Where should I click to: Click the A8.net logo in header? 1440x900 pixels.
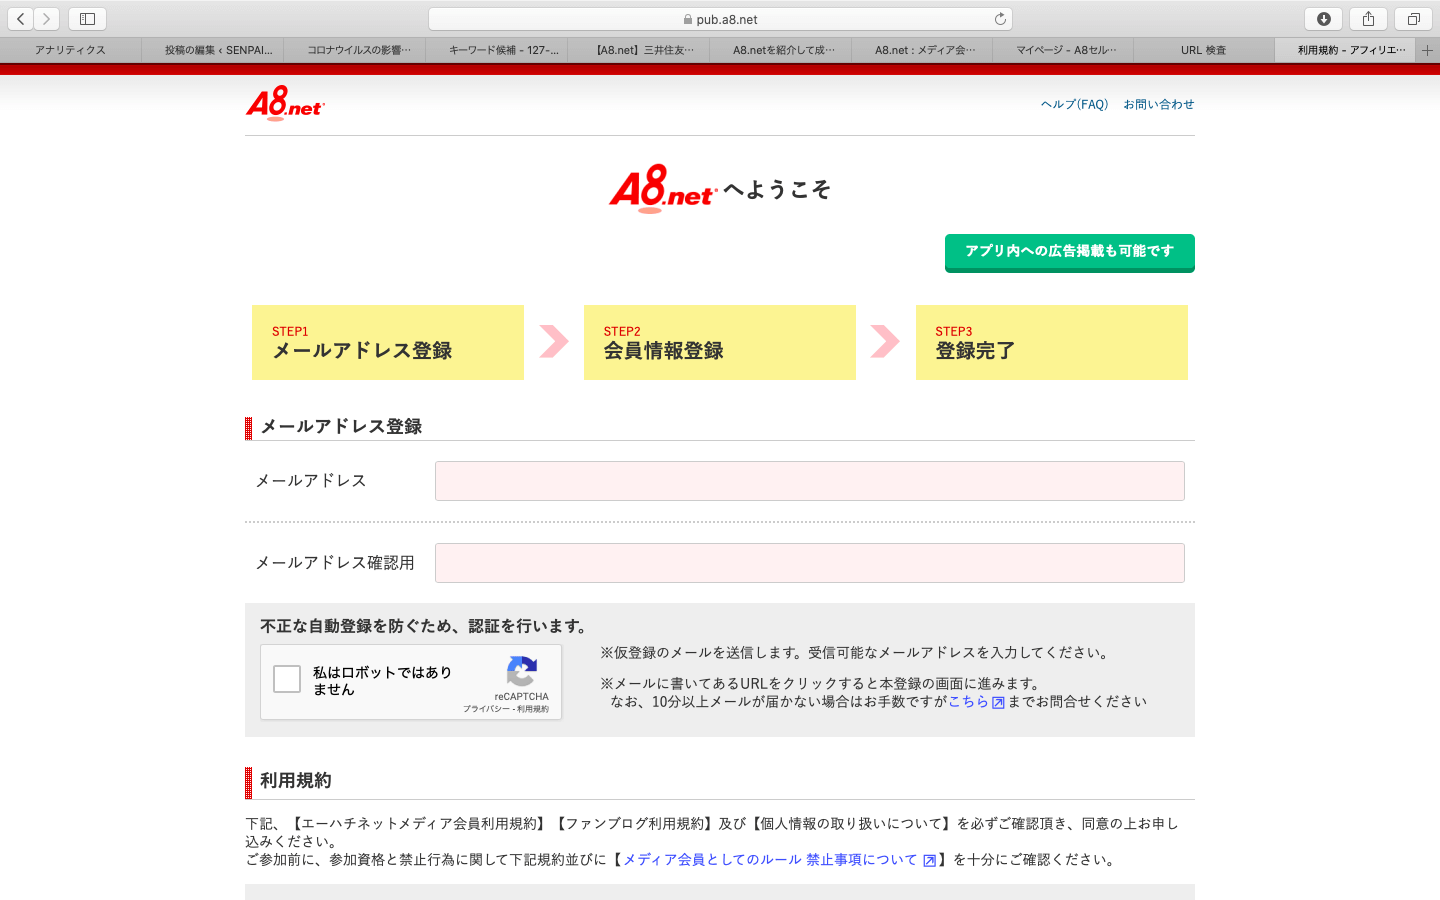tap(286, 103)
